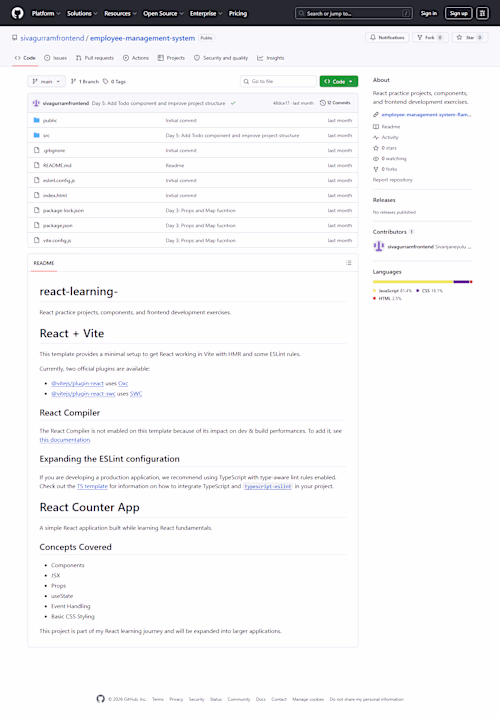
Task: Click the Go to file search field
Action: 278,82
